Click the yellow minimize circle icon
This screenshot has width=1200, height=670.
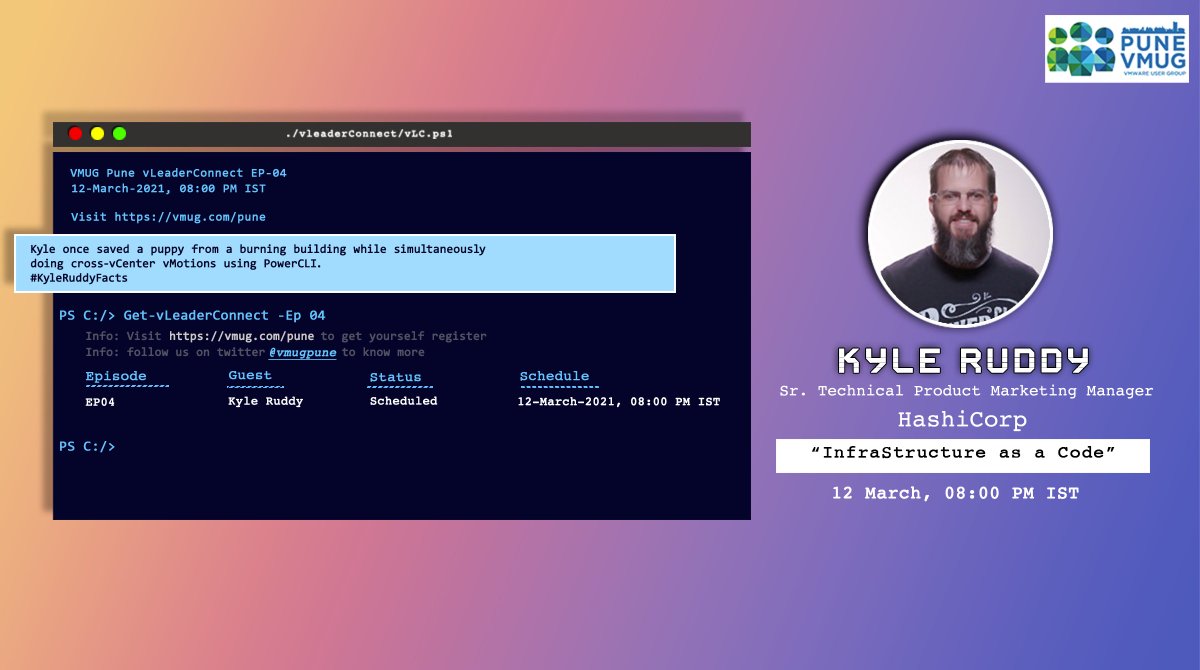click(x=97, y=132)
